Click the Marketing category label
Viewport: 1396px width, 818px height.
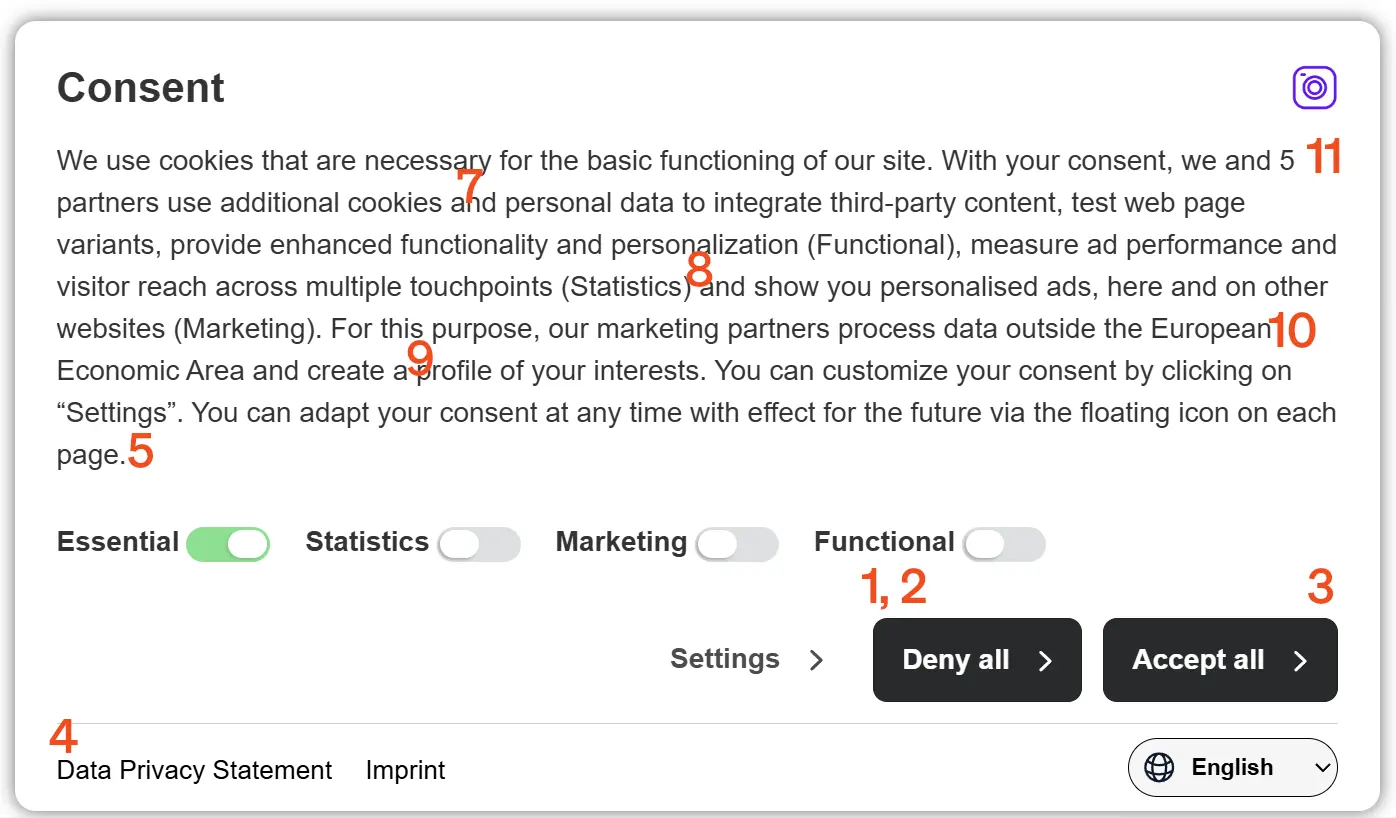click(621, 542)
